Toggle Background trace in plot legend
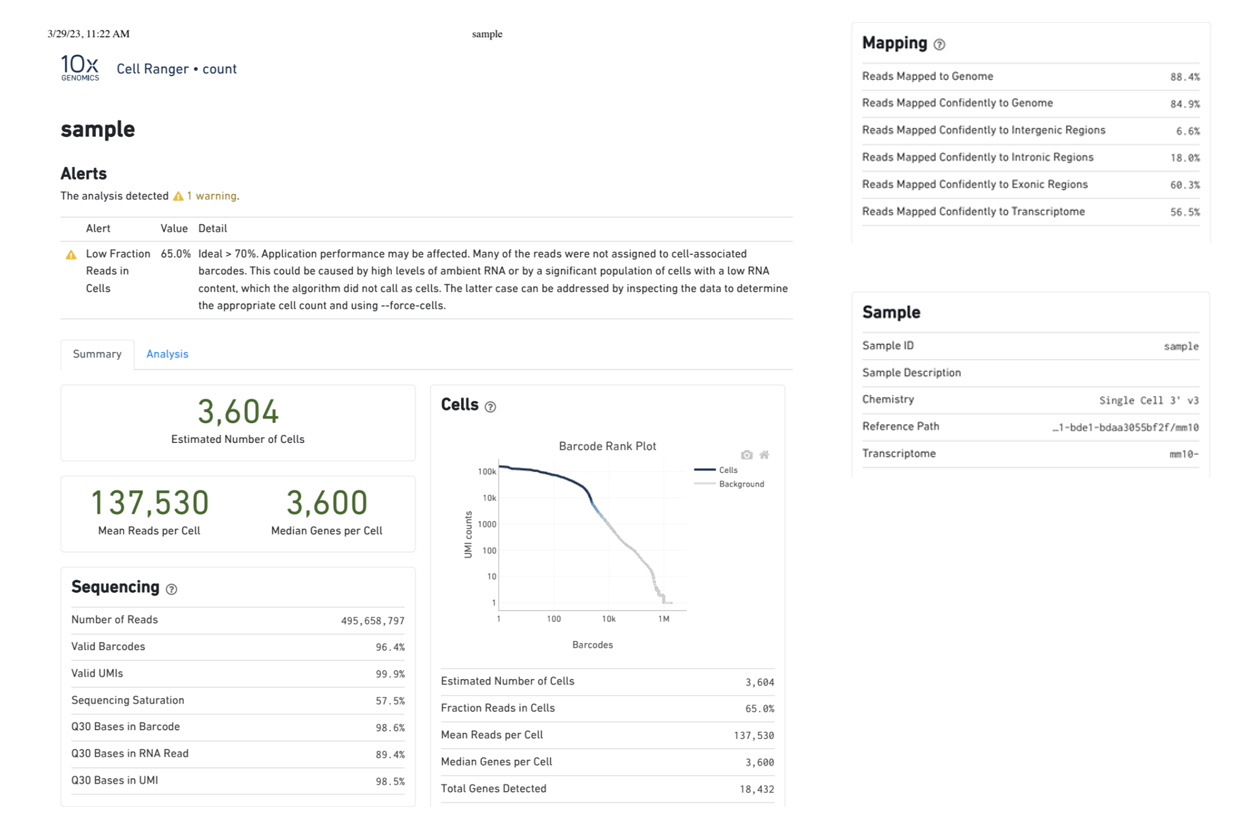 pyautogui.click(x=729, y=484)
